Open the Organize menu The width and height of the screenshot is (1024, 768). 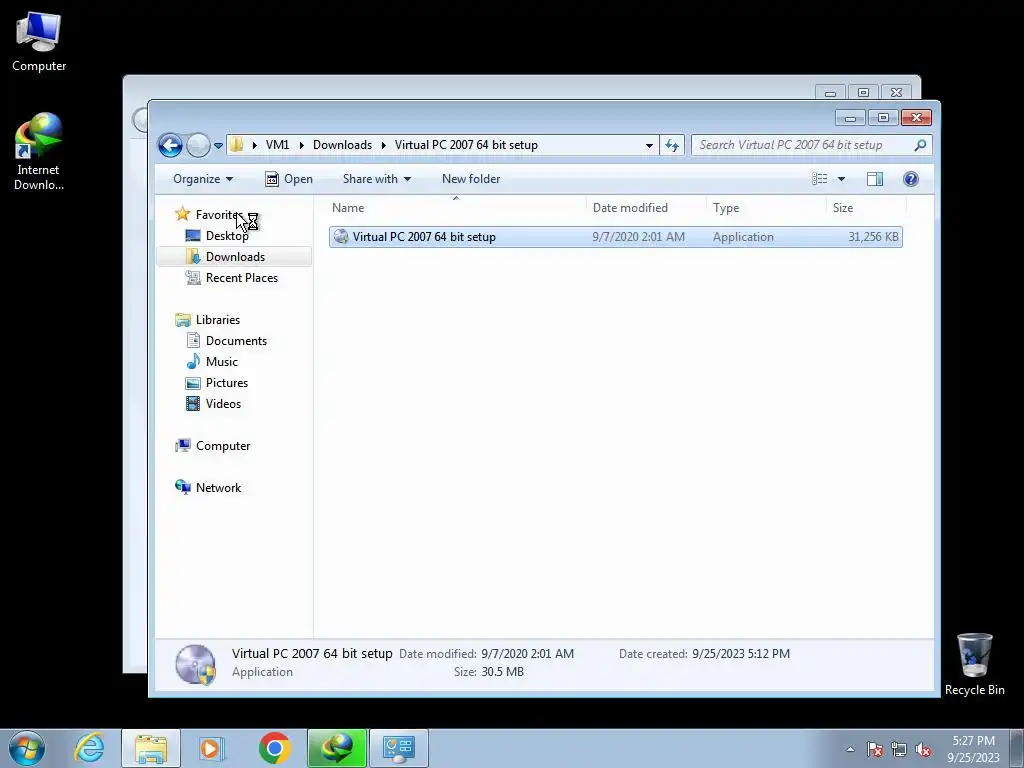pyautogui.click(x=202, y=179)
